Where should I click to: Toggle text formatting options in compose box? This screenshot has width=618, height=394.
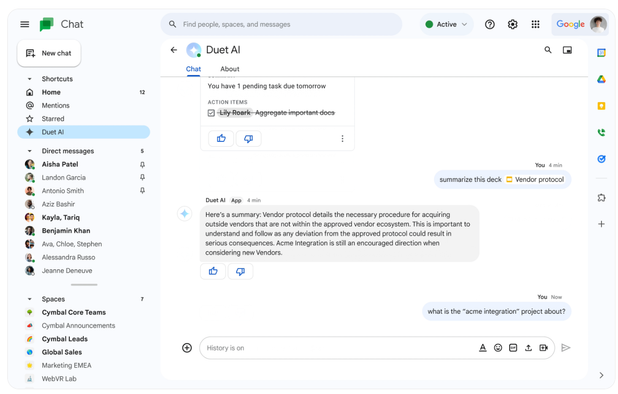coord(482,348)
